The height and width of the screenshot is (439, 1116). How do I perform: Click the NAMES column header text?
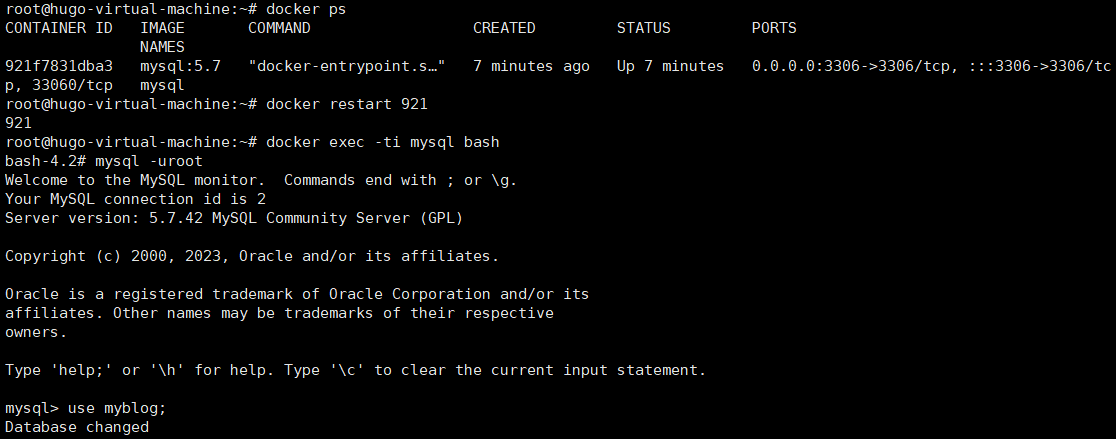(x=162, y=47)
